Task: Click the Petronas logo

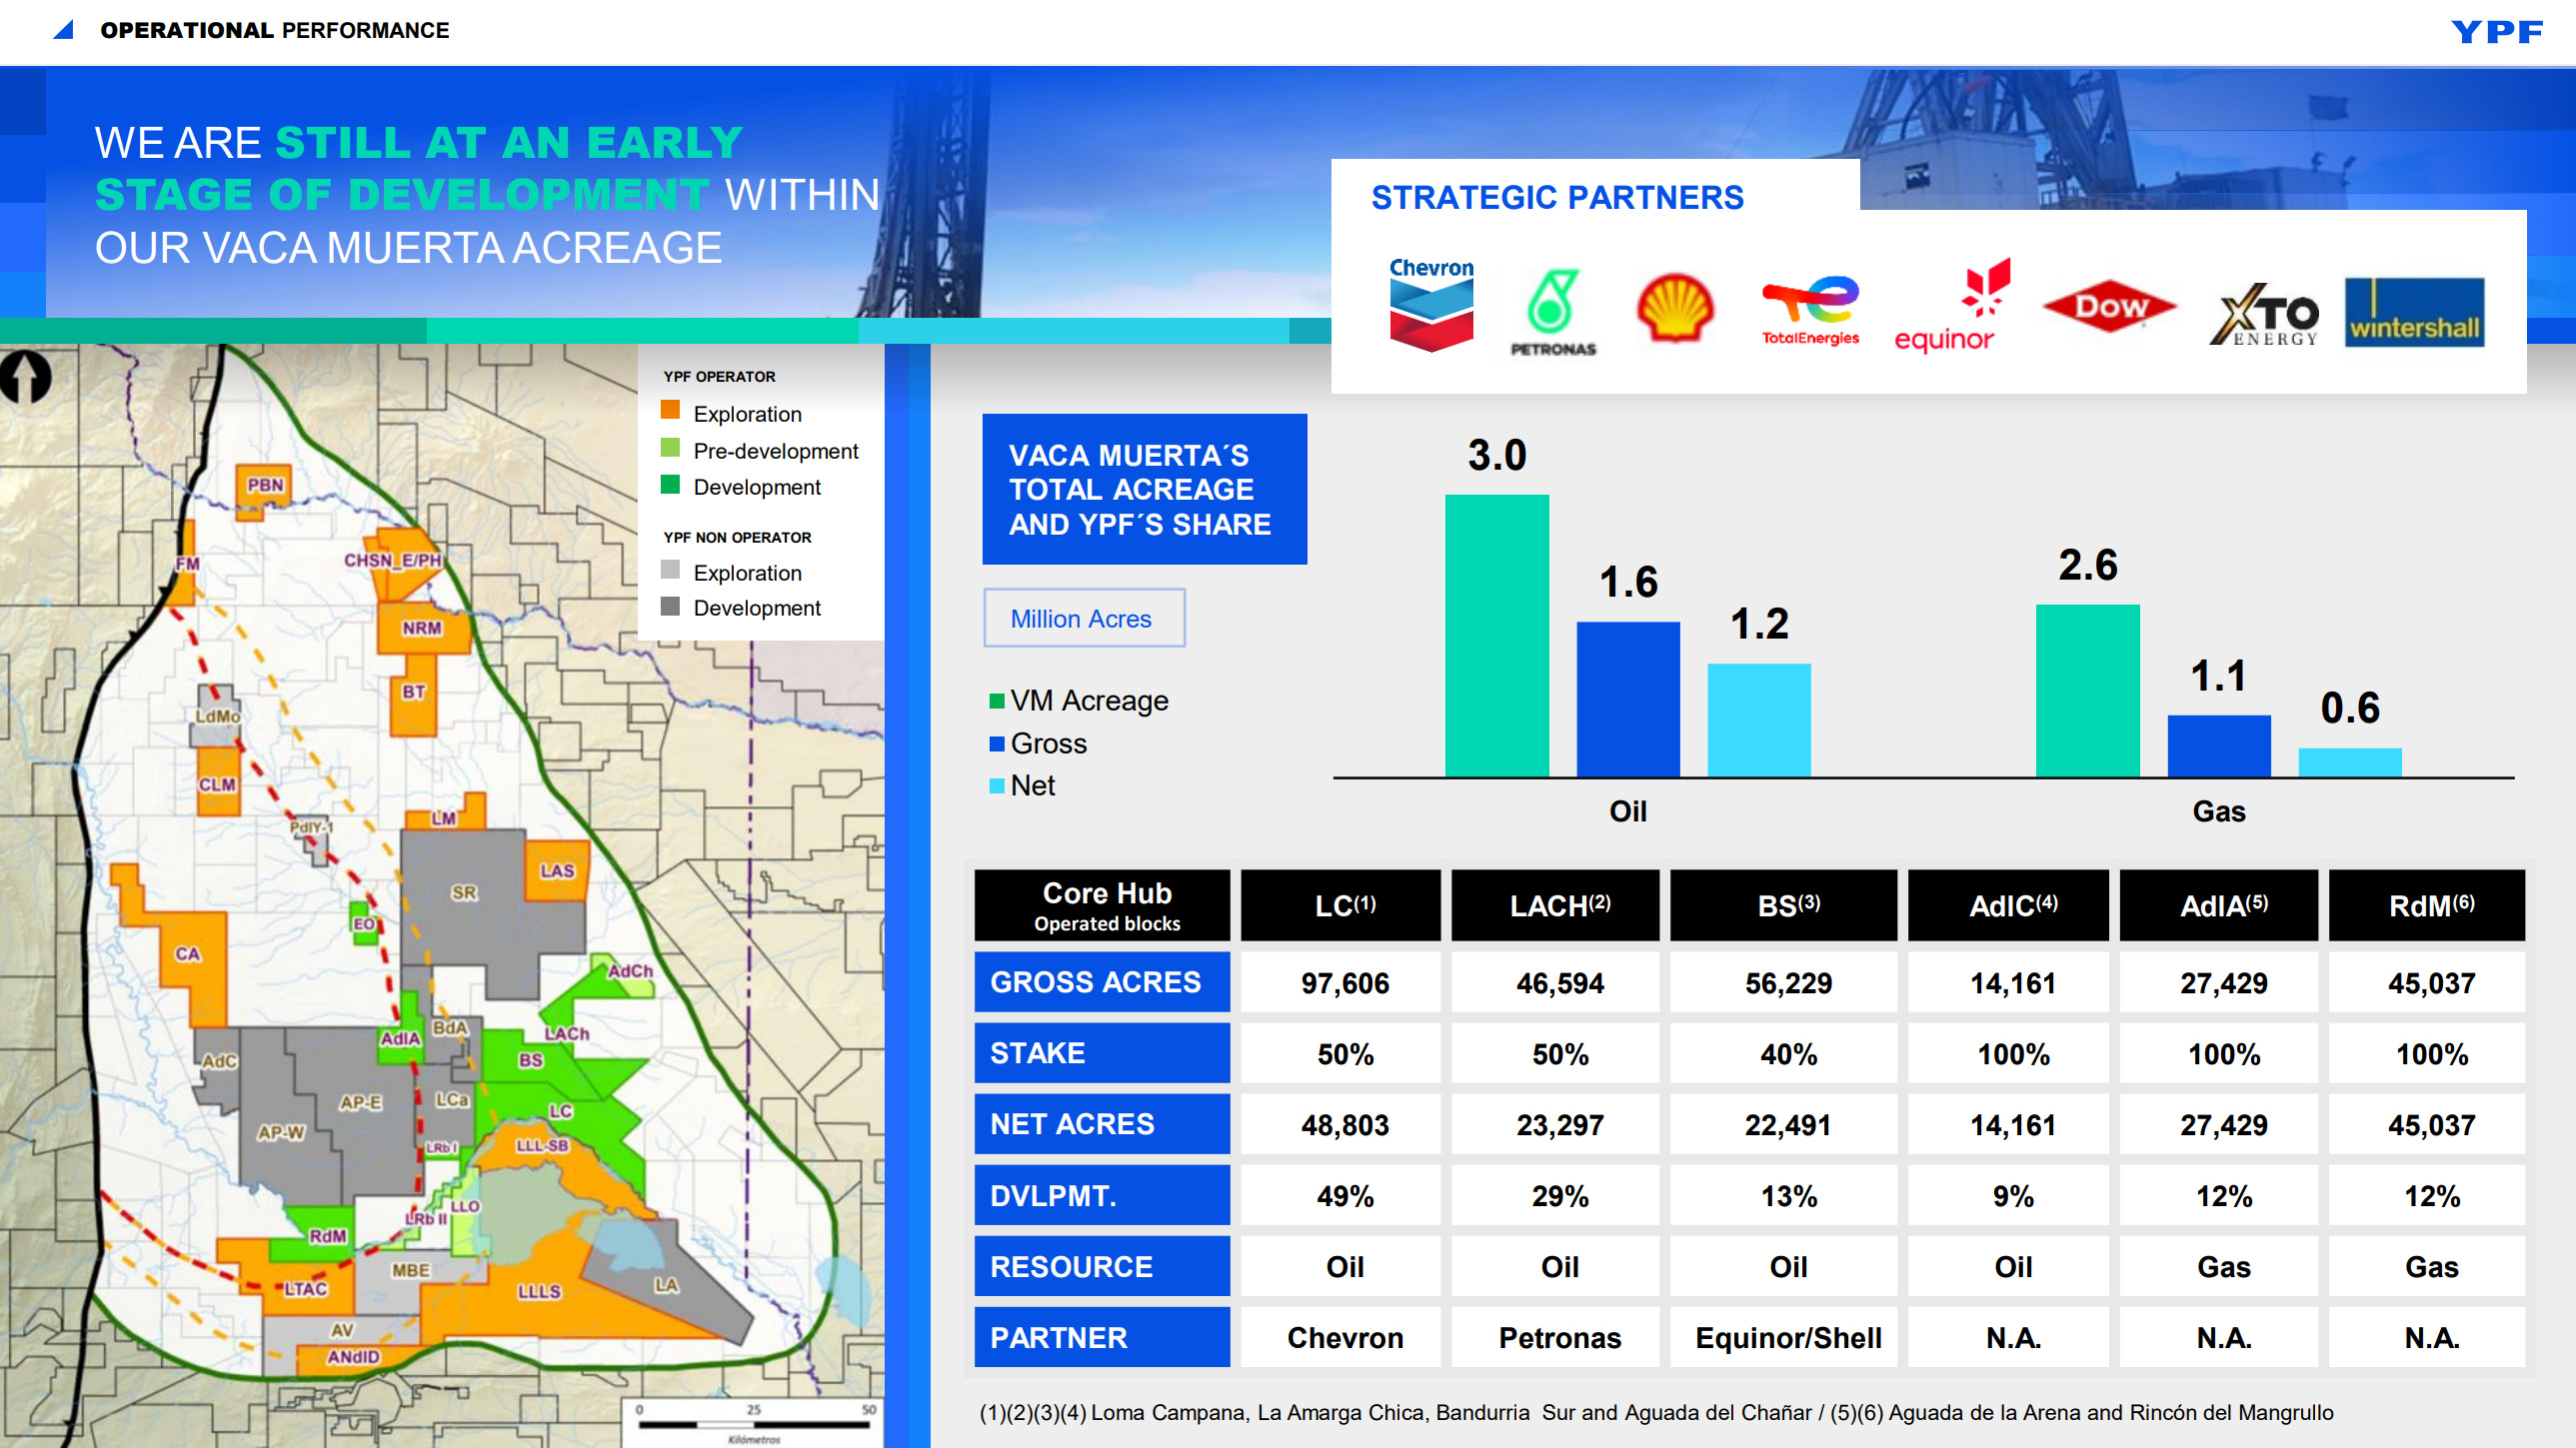Action: [1552, 312]
